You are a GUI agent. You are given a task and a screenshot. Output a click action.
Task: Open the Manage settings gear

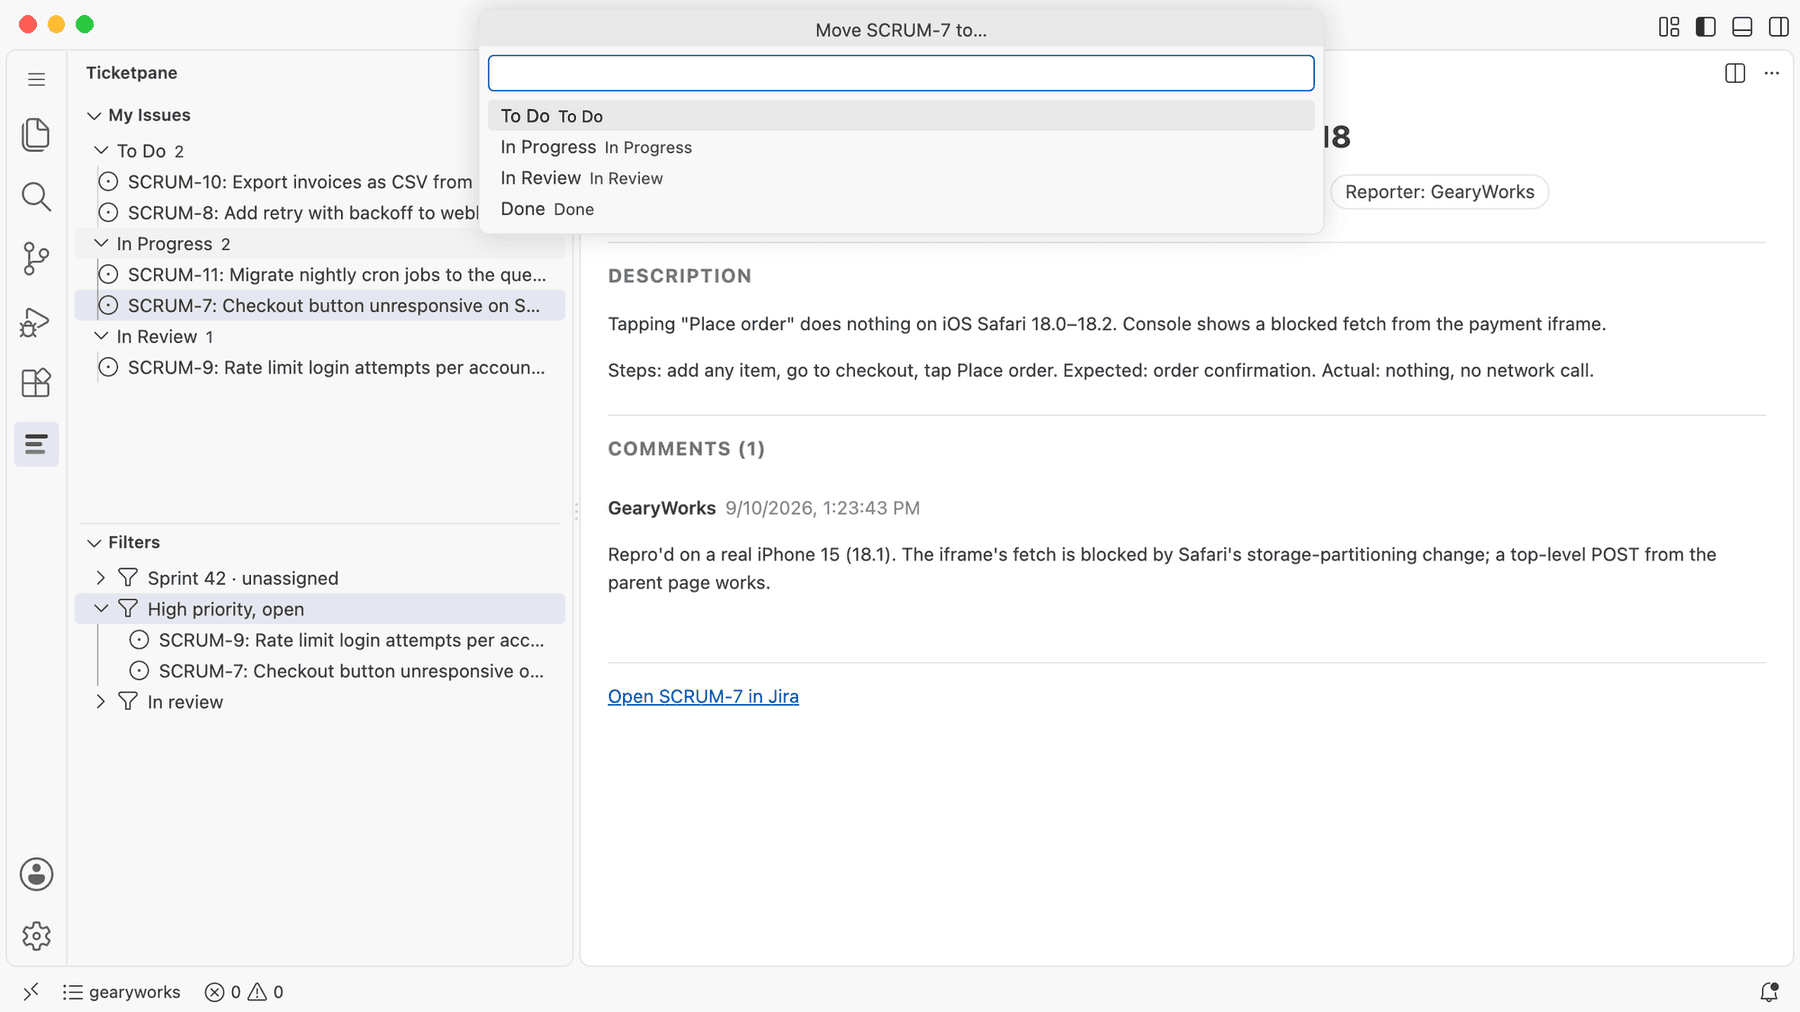[36, 936]
